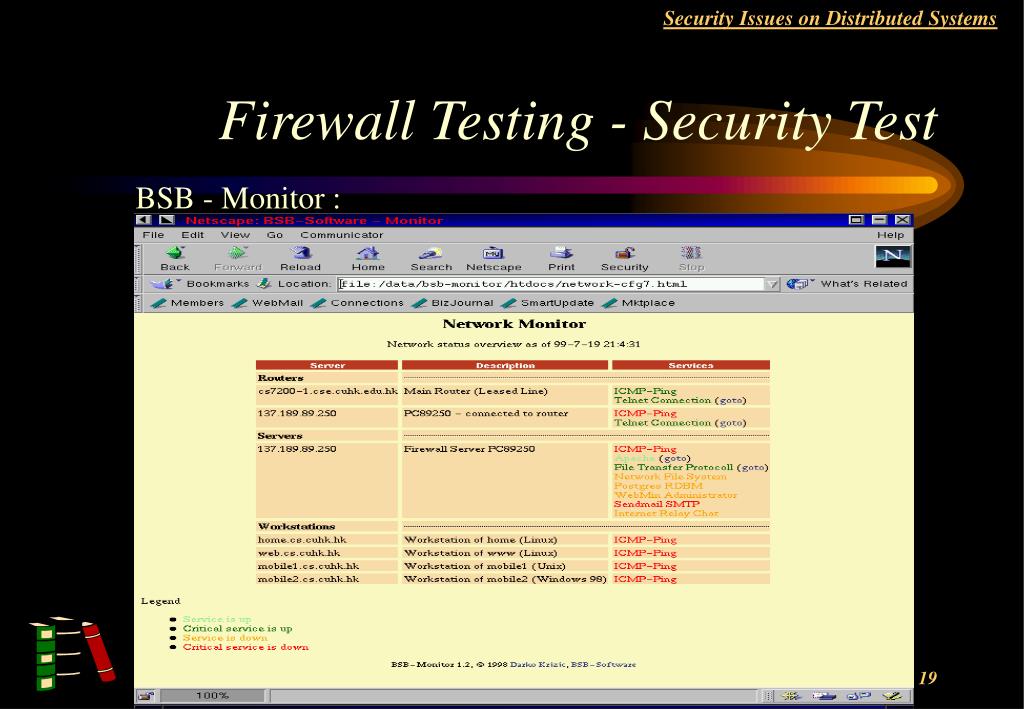The width and height of the screenshot is (1024, 709).
Task: Collapse the navigation toolbar grip handle
Action: (138, 259)
